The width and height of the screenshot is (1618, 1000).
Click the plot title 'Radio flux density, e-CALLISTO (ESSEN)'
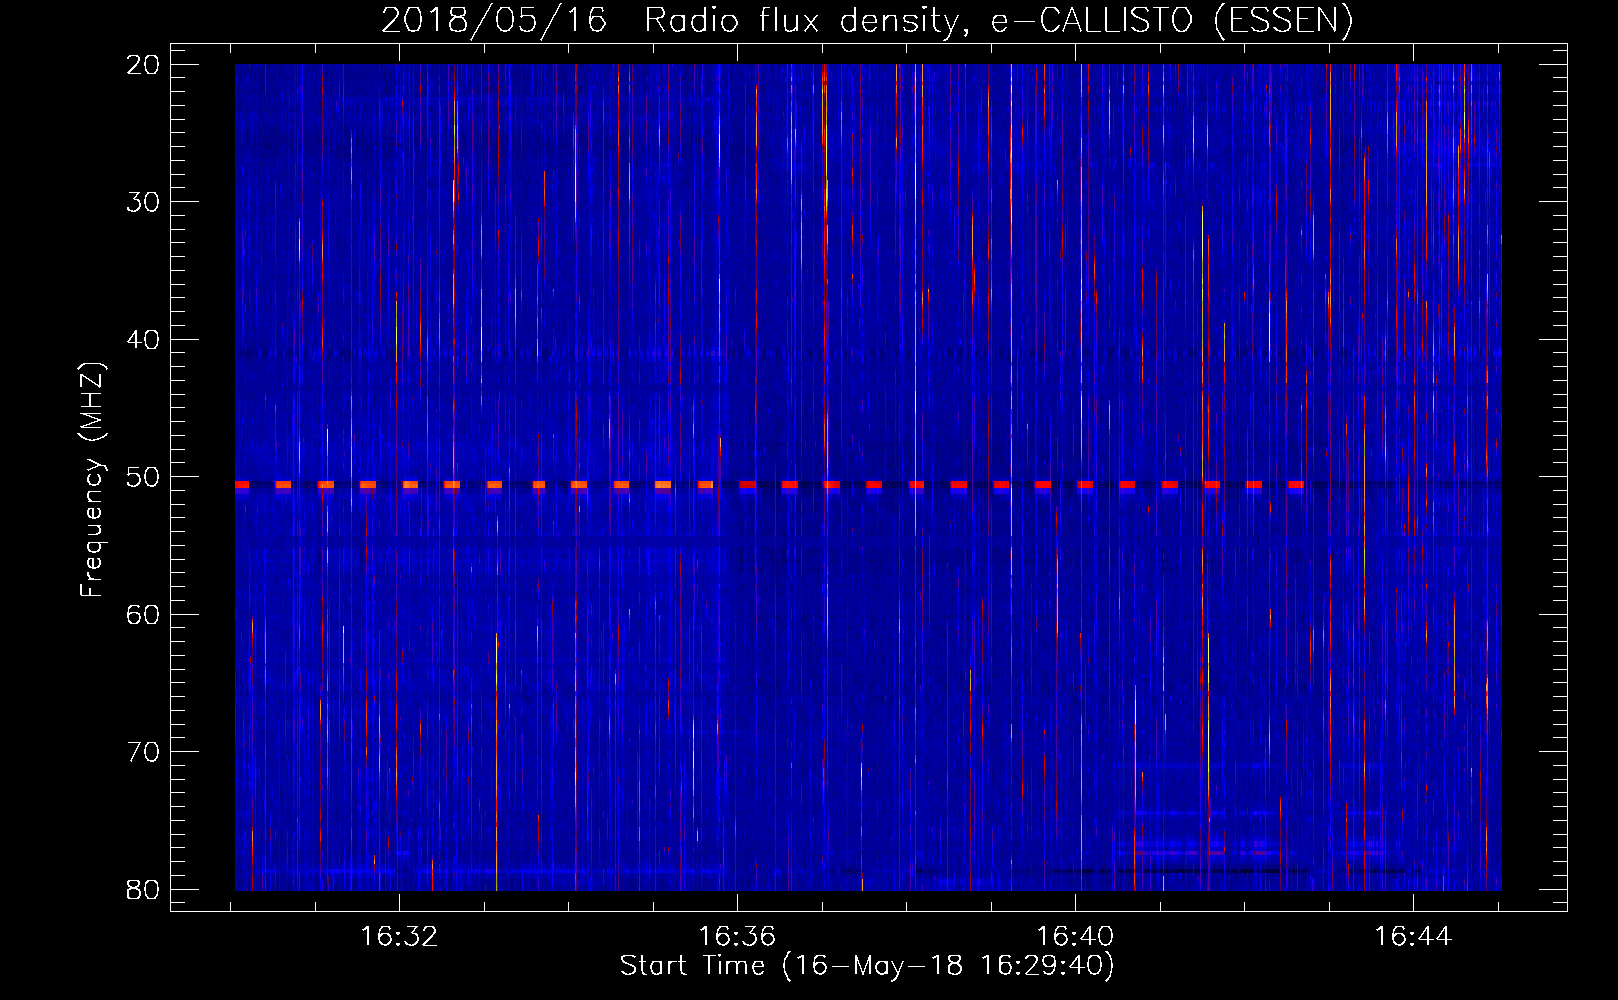click(x=998, y=21)
